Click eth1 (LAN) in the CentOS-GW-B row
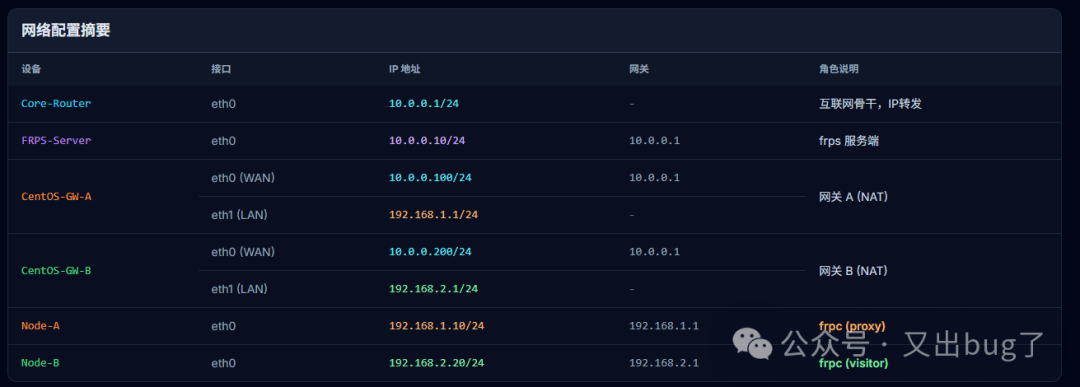Viewport: 1080px width, 387px height. click(x=239, y=289)
